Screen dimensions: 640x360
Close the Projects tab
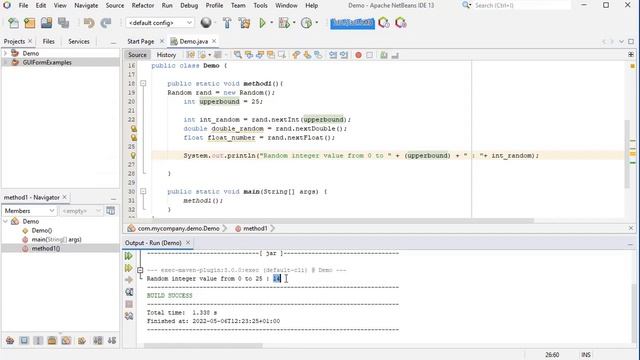point(30,41)
